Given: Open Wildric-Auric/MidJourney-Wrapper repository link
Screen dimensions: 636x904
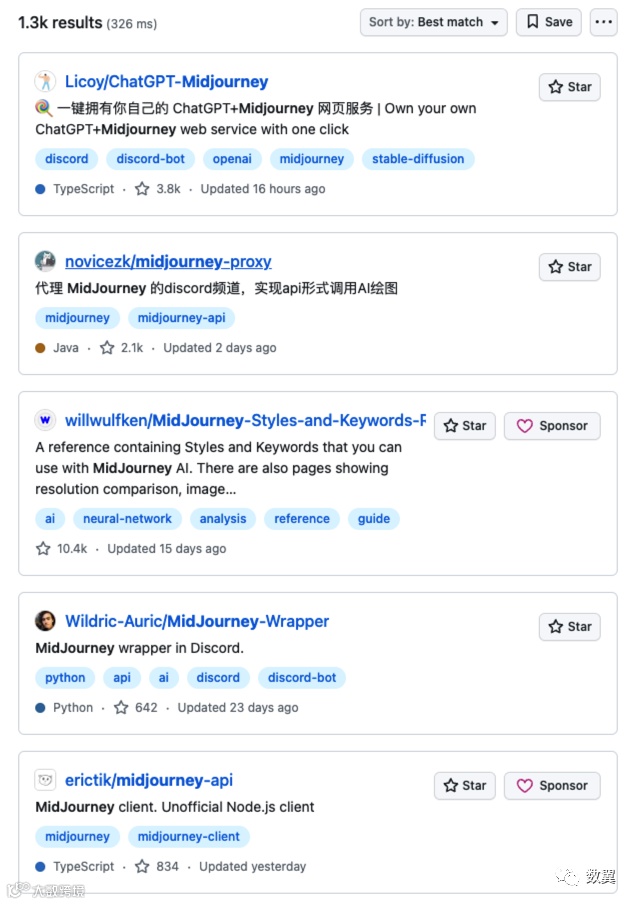Looking at the screenshot, I should [x=197, y=622].
